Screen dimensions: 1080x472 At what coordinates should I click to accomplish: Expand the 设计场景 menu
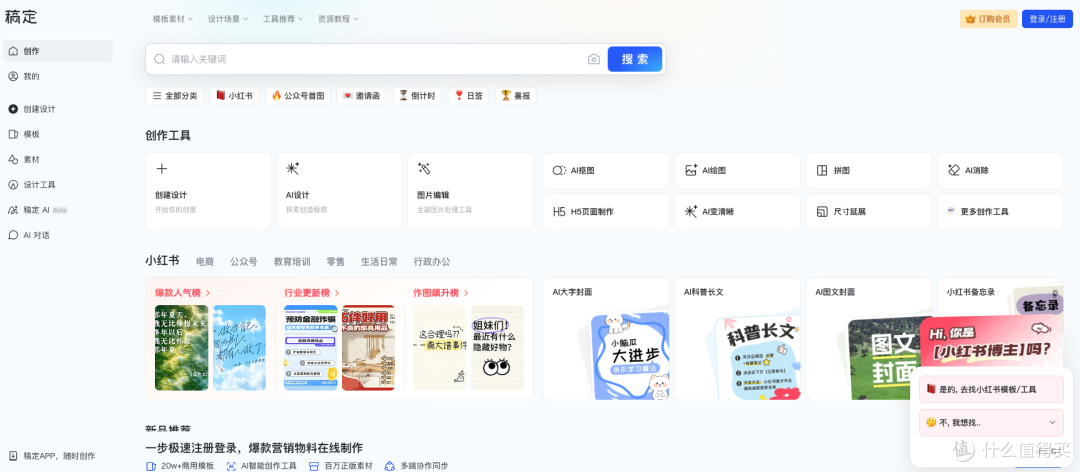[228, 19]
